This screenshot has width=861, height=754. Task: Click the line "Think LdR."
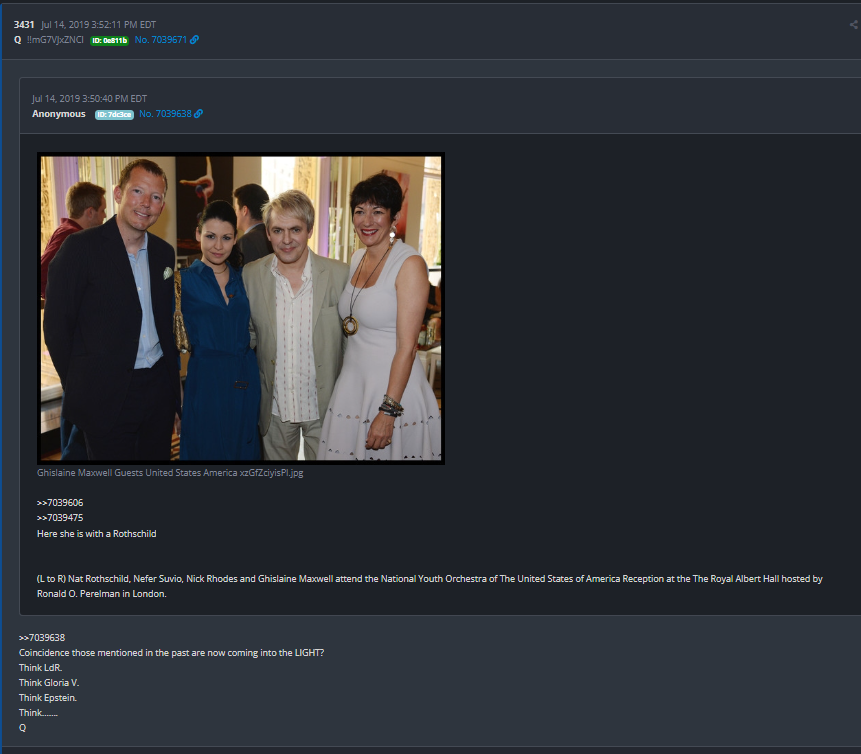(41, 668)
